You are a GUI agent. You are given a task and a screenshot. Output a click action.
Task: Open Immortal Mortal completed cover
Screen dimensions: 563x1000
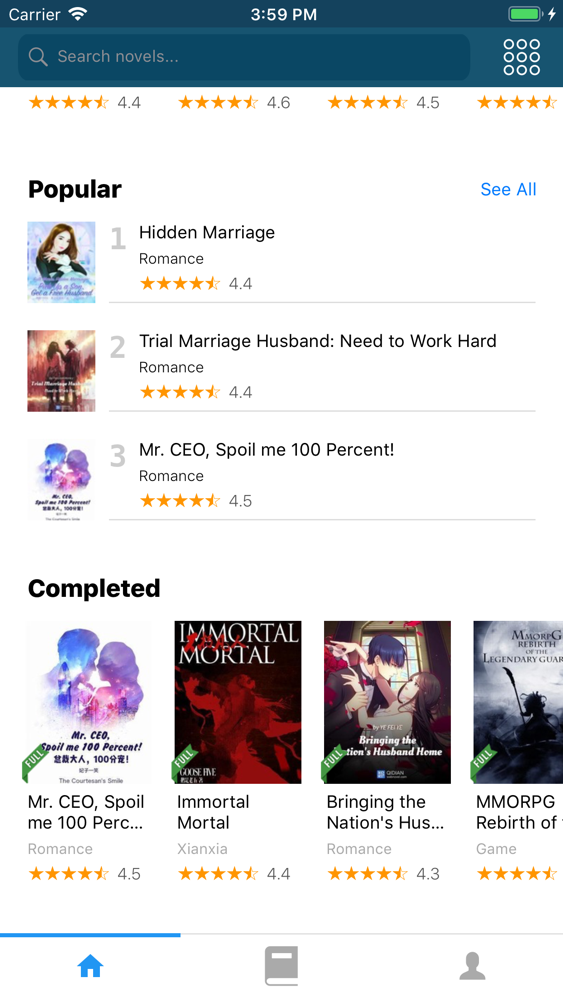coord(238,702)
